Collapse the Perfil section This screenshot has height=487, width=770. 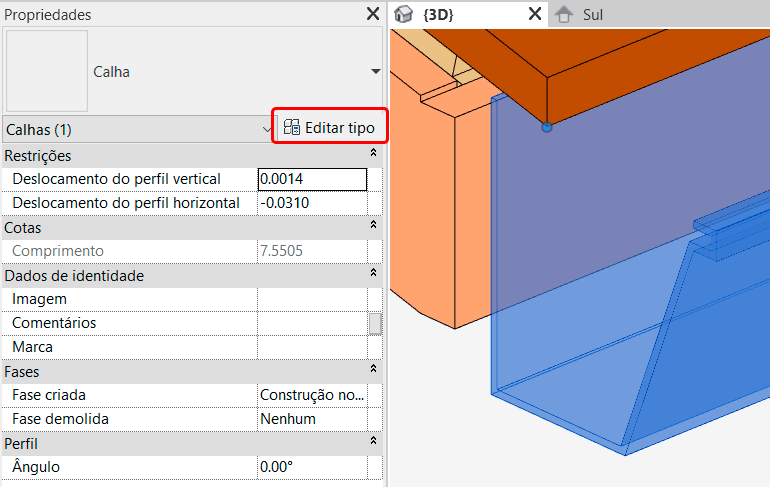(373, 440)
